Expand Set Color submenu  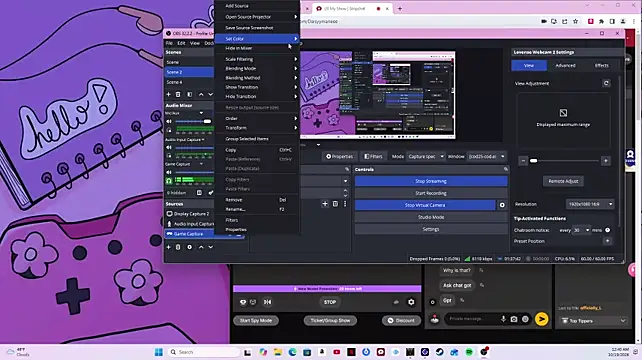tap(258, 39)
